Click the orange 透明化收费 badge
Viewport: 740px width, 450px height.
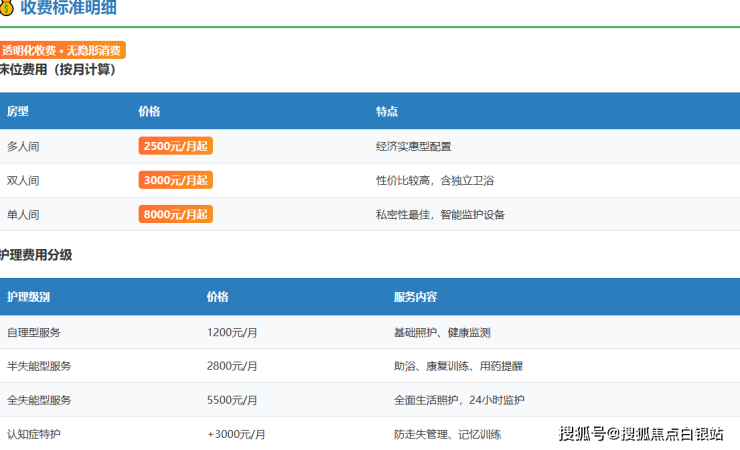click(x=63, y=50)
